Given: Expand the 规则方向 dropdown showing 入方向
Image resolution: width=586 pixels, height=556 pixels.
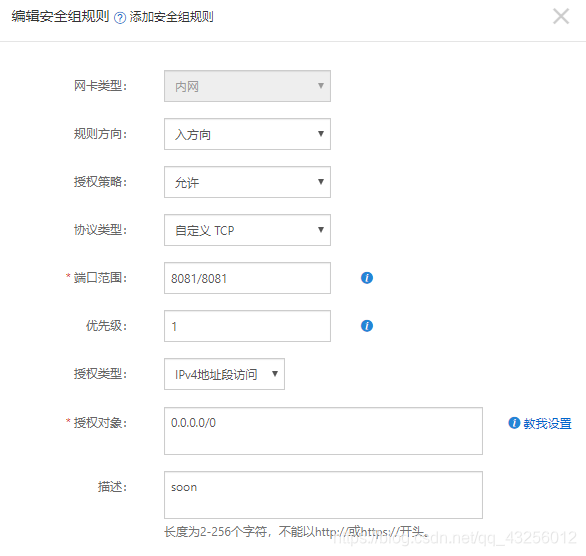Looking at the screenshot, I should tap(247, 134).
